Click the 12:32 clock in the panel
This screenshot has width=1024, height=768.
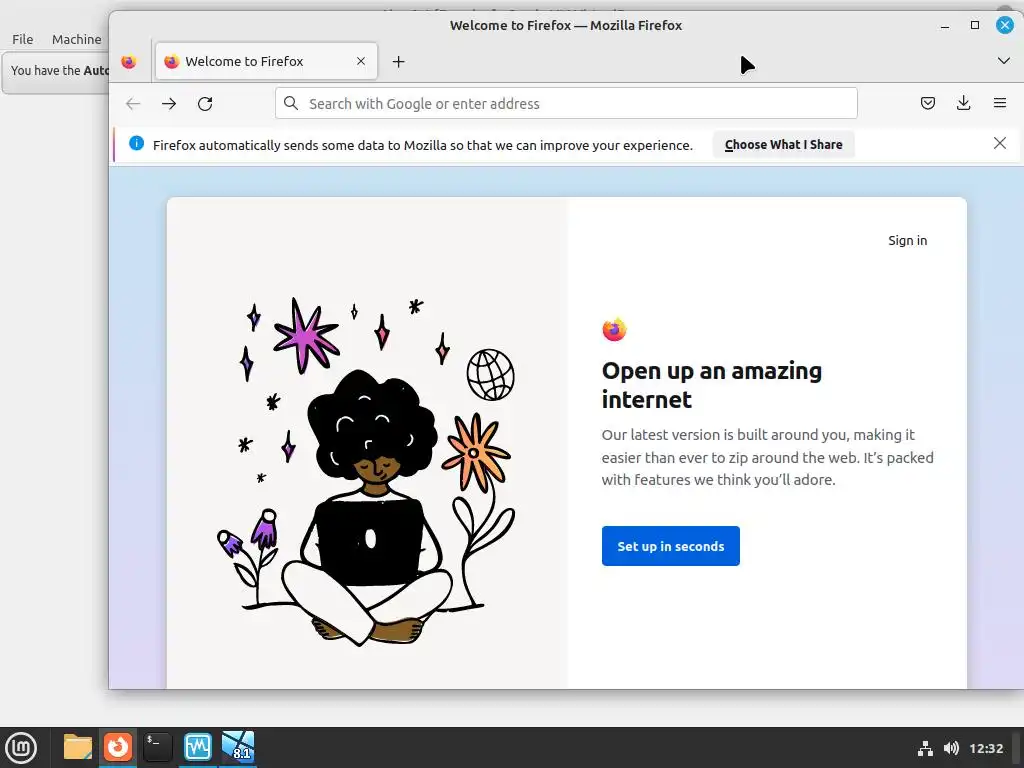click(x=985, y=748)
